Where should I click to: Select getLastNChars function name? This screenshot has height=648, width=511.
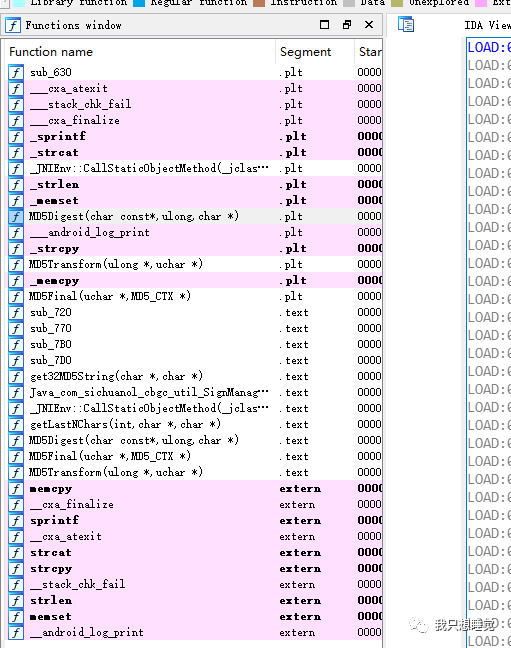125,424
